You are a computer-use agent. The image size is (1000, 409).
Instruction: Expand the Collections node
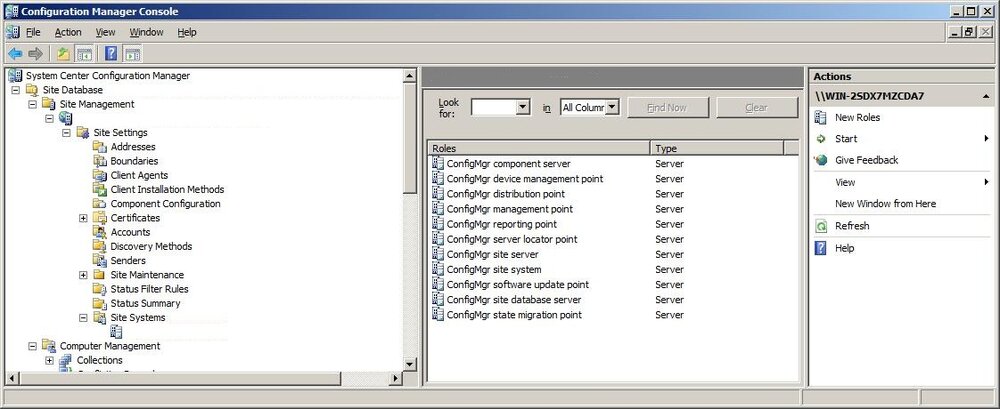tap(49, 361)
